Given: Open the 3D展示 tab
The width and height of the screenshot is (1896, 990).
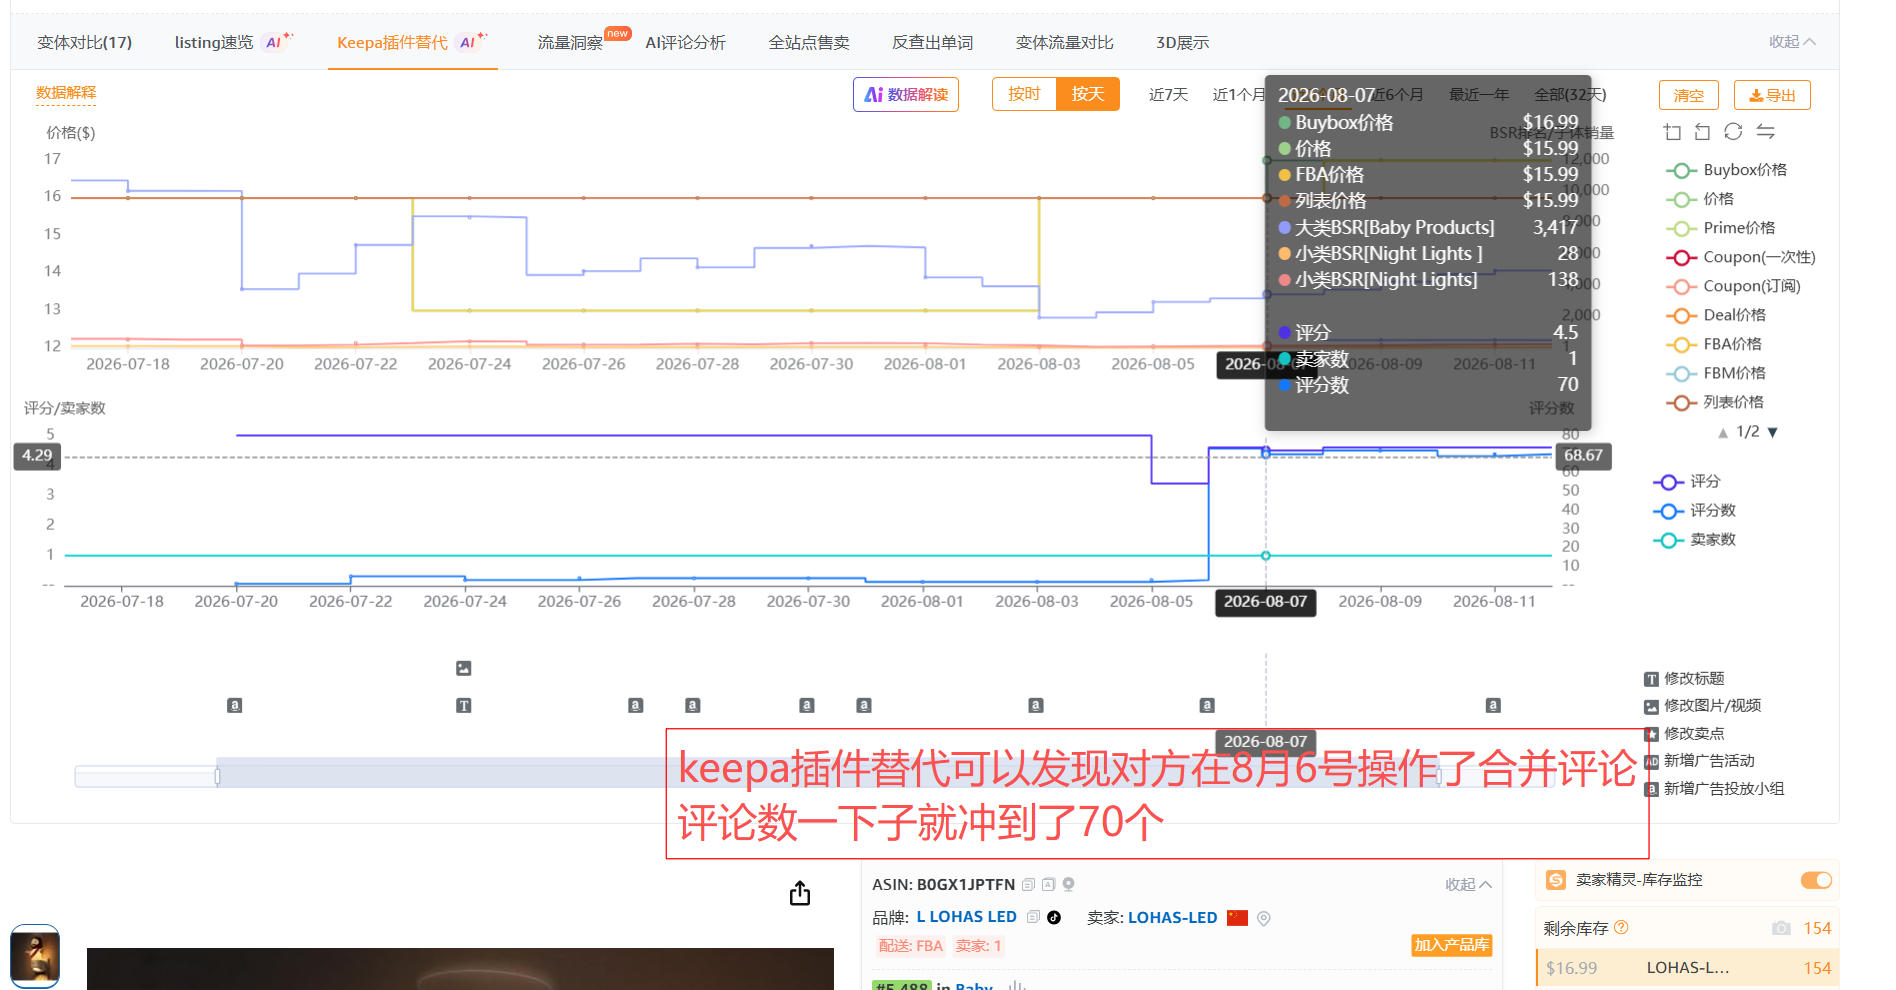Looking at the screenshot, I should coord(1182,42).
